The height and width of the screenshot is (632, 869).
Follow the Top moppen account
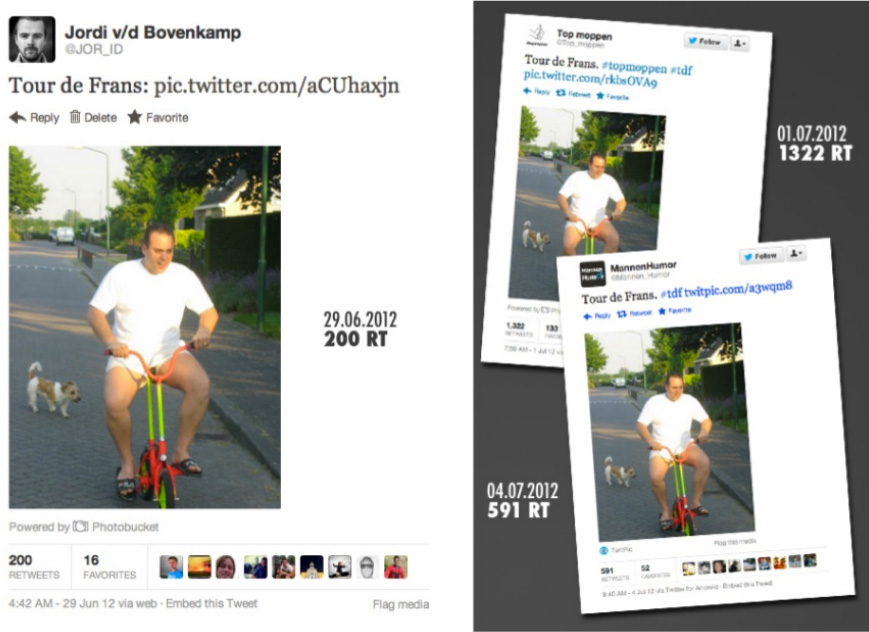[705, 41]
